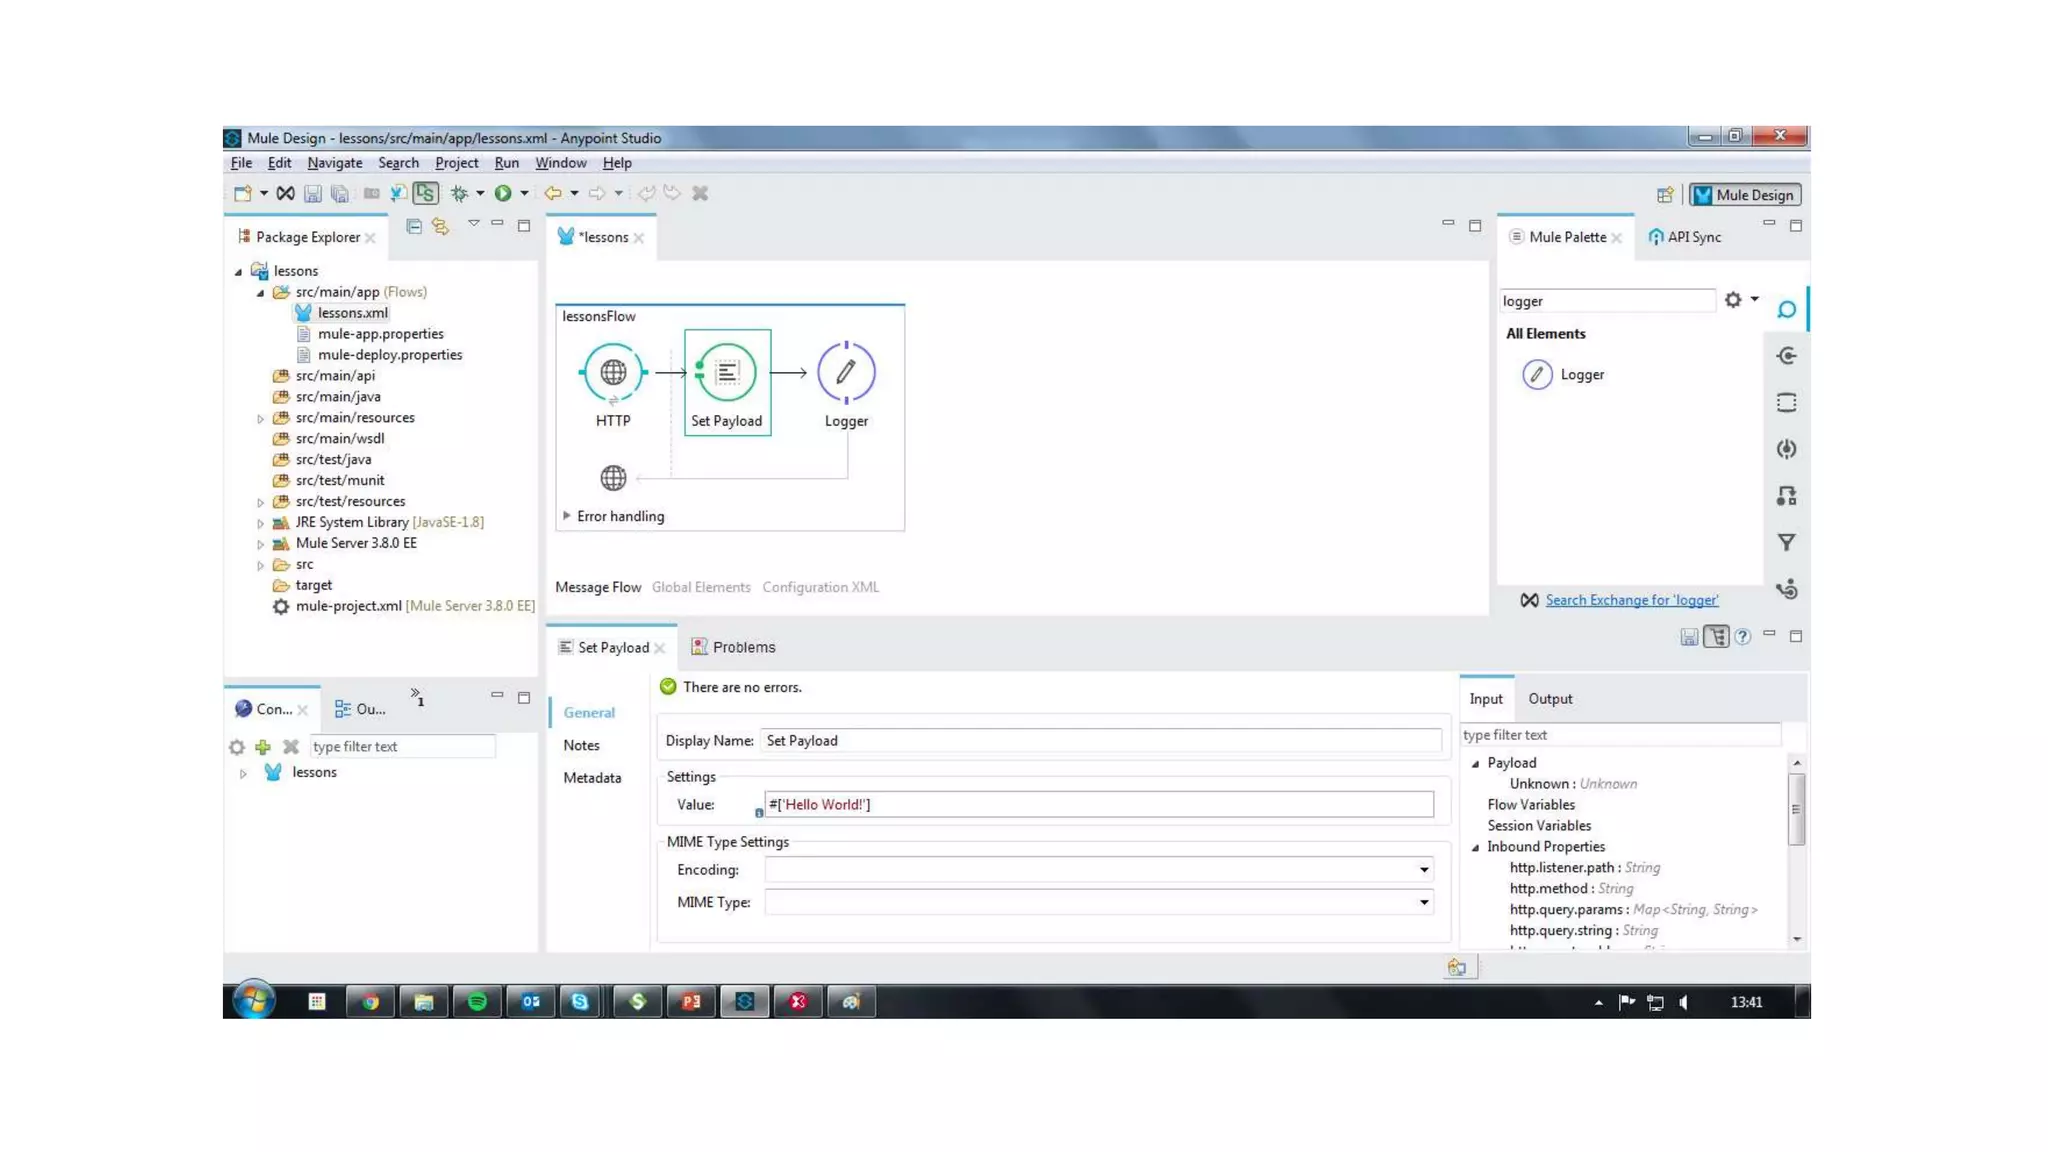Click the palette filter funnel icon
This screenshot has width=2048, height=1152.
pos(1786,543)
